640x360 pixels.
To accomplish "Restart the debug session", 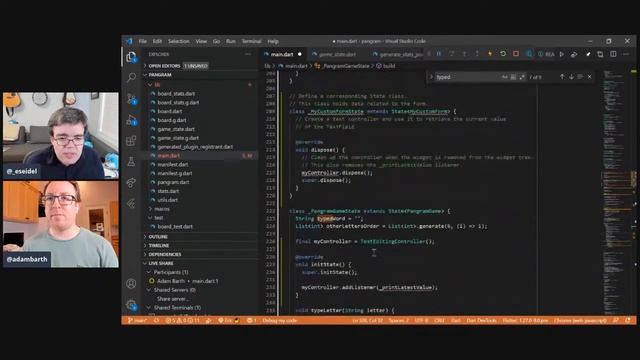I will pyautogui.click(x=503, y=54).
